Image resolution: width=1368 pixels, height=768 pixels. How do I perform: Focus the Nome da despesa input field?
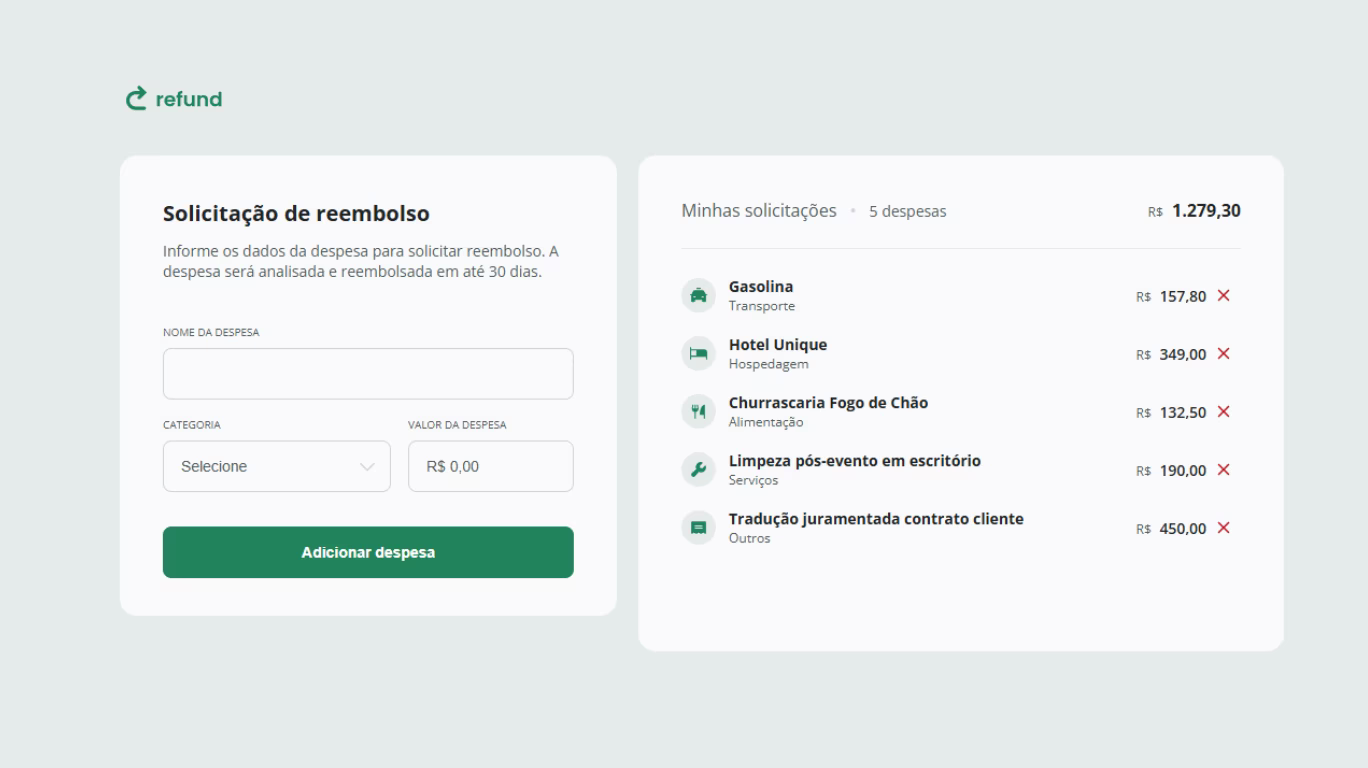click(x=368, y=374)
